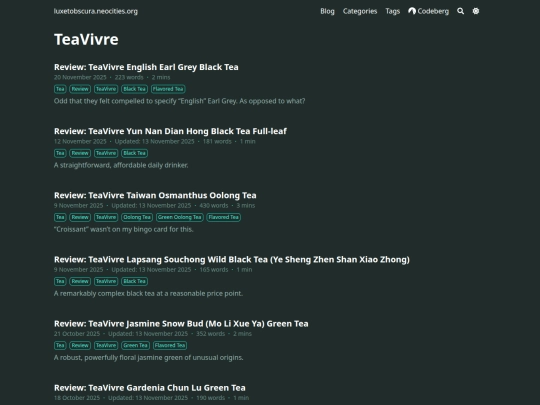Viewport: 540px width, 405px height.
Task: Open the Jasmine Snow Bud Green Tea review
Action: point(181,324)
